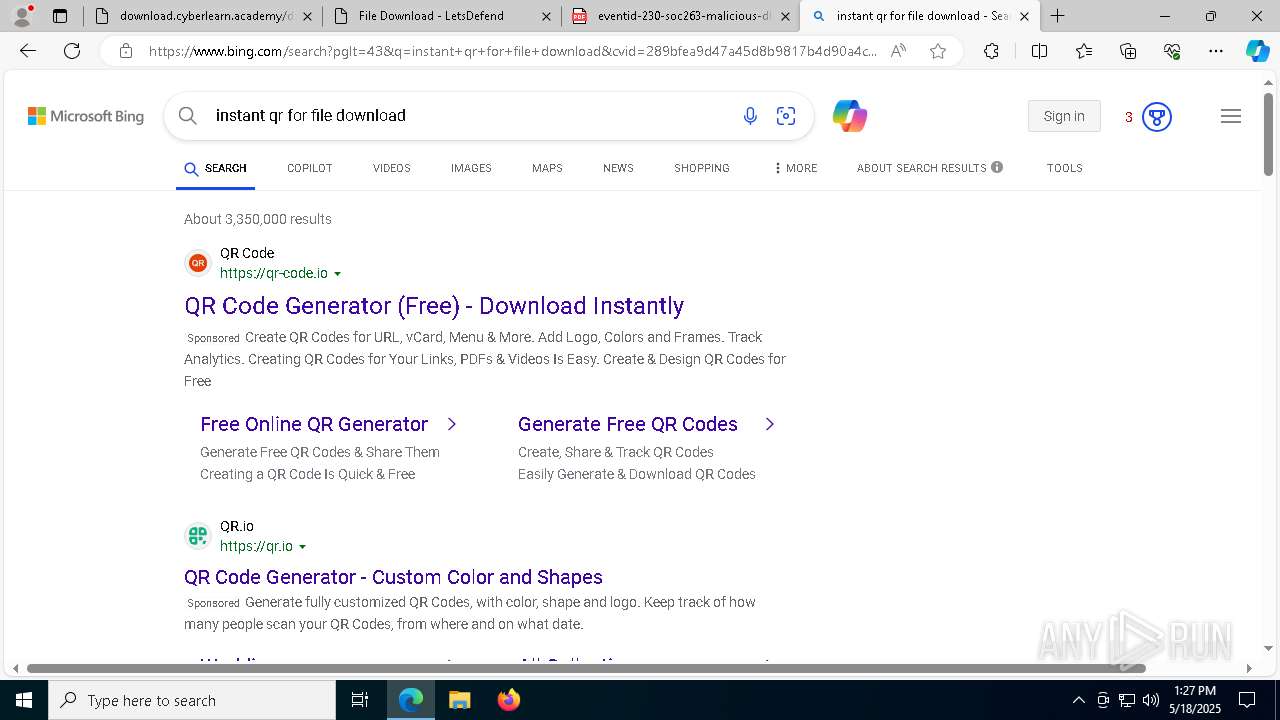Select the IMAGES search tab
The width and height of the screenshot is (1280, 720).
[471, 168]
